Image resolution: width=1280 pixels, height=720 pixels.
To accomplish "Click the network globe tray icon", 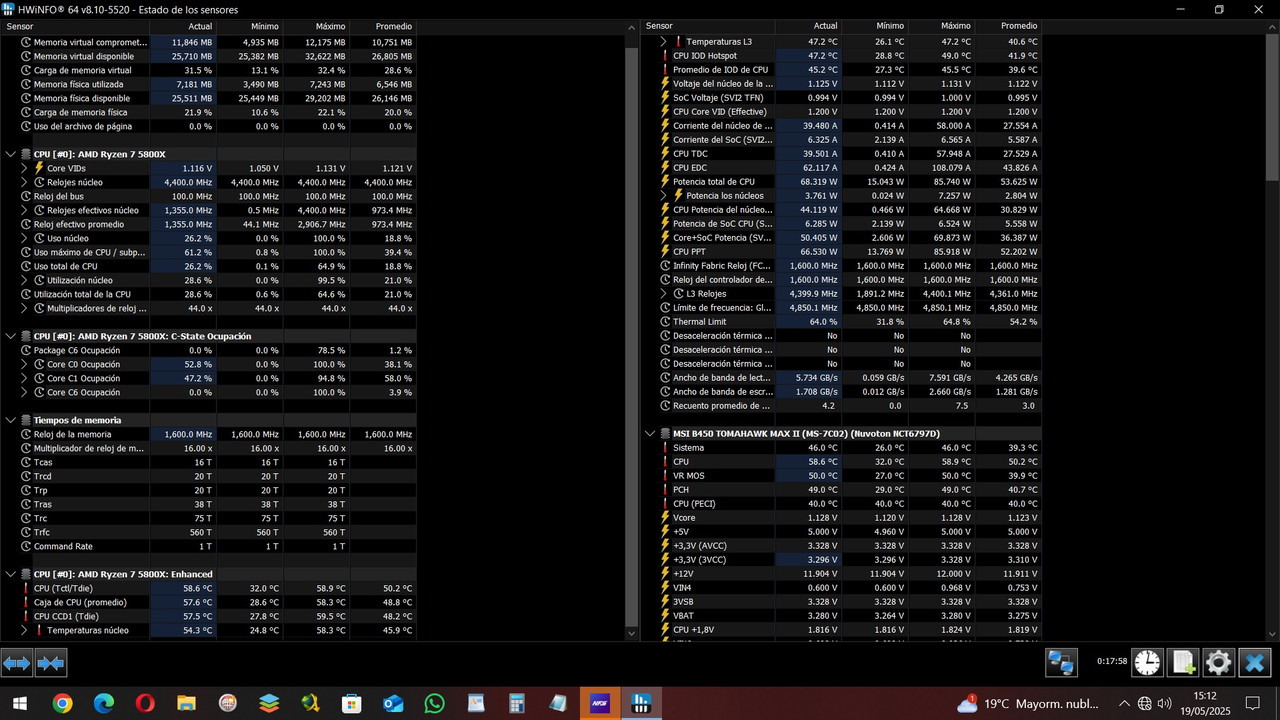I will click(1145, 704).
